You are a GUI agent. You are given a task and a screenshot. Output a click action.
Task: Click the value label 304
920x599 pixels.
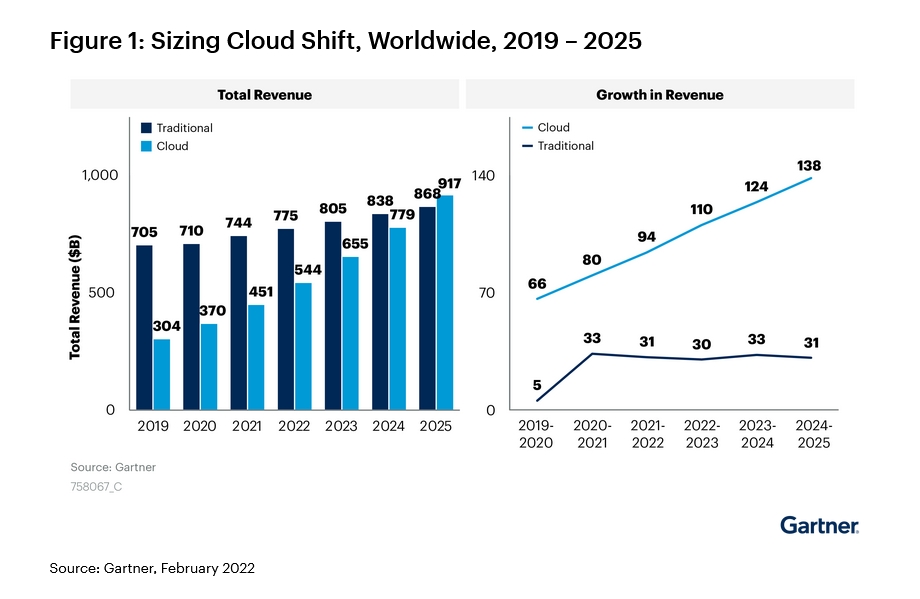click(167, 326)
